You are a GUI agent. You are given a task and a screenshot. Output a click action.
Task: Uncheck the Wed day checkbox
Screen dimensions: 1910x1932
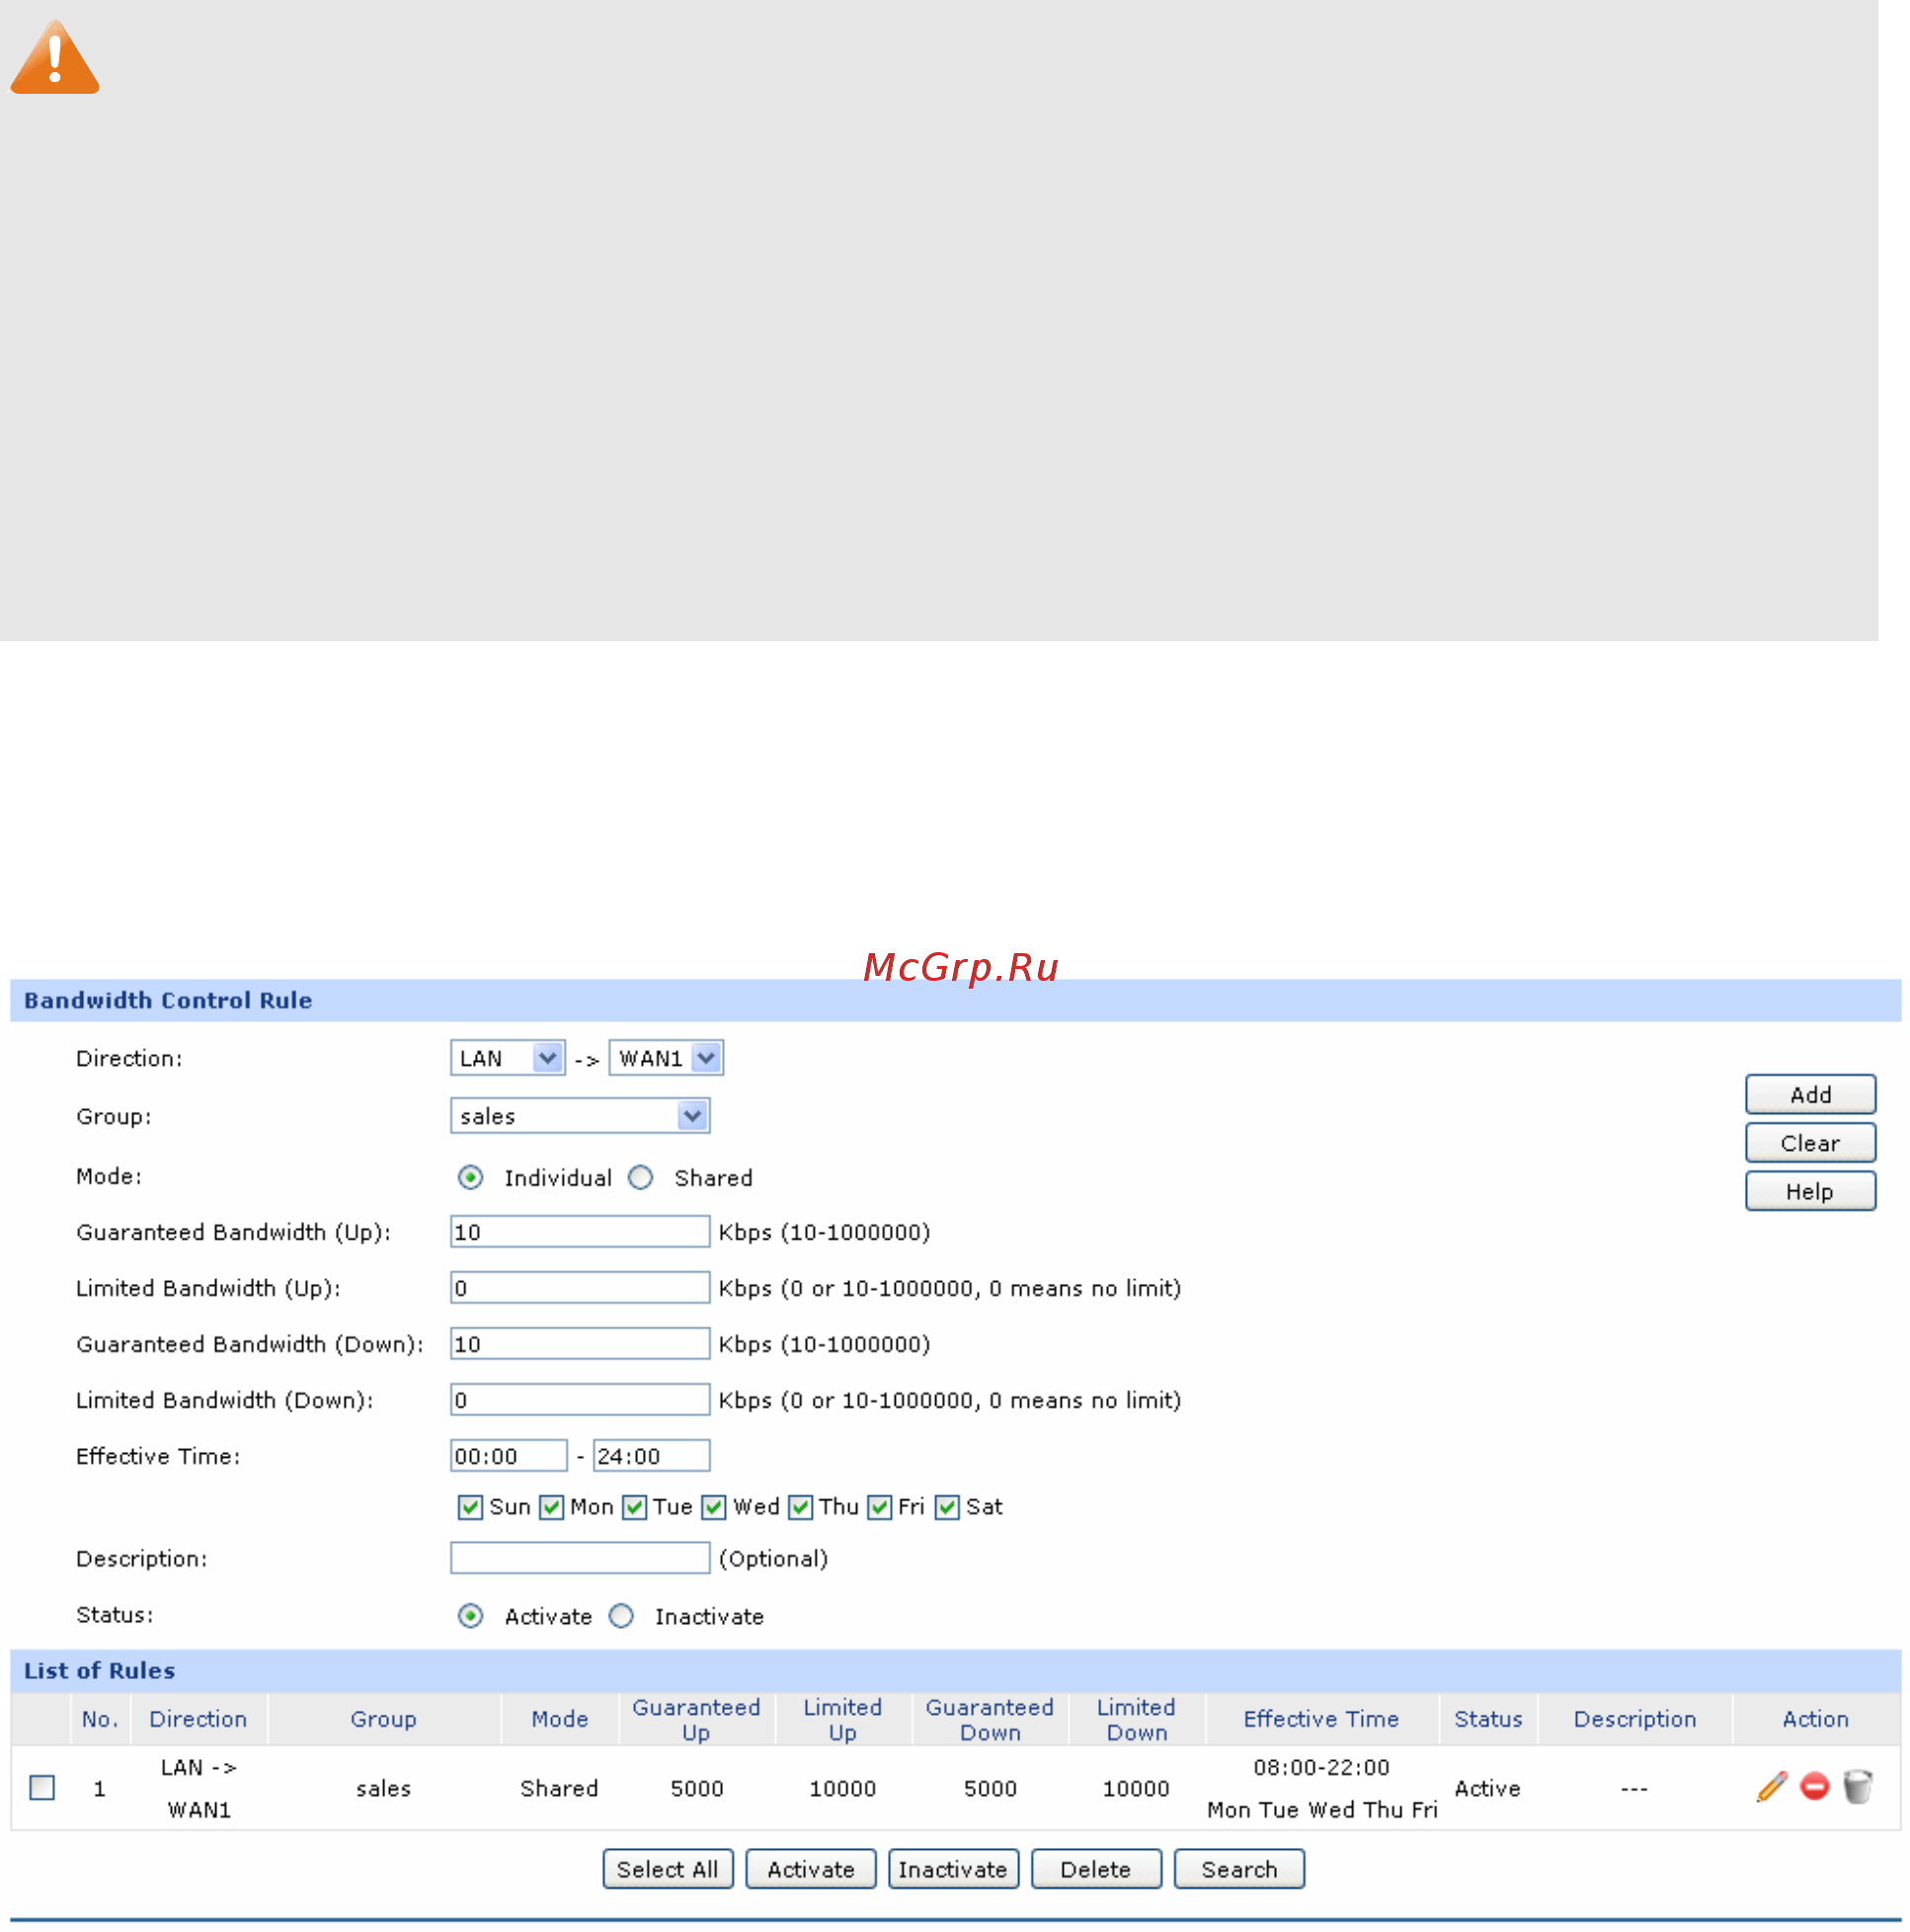tap(713, 1508)
